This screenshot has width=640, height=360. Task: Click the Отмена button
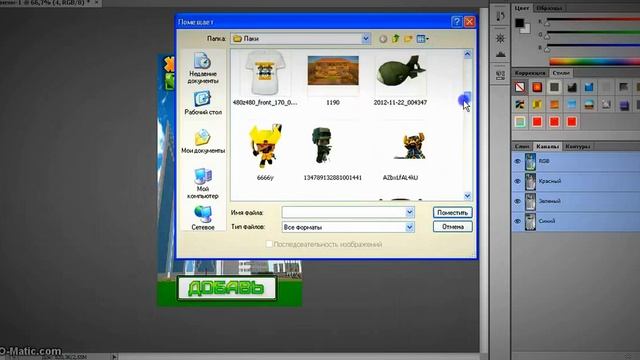pos(452,227)
